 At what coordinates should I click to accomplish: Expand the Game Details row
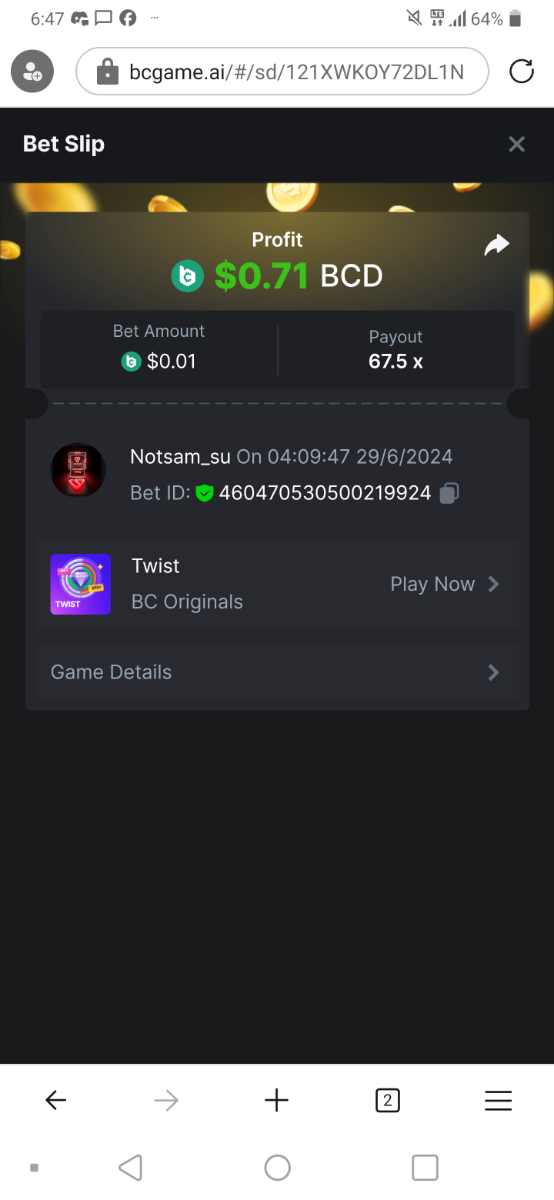tap(277, 672)
